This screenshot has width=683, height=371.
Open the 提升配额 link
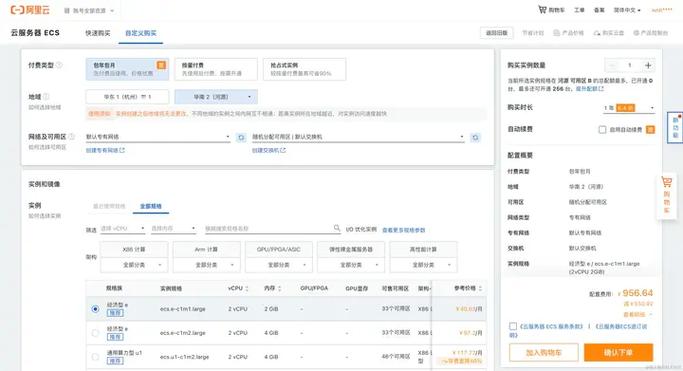590,88
